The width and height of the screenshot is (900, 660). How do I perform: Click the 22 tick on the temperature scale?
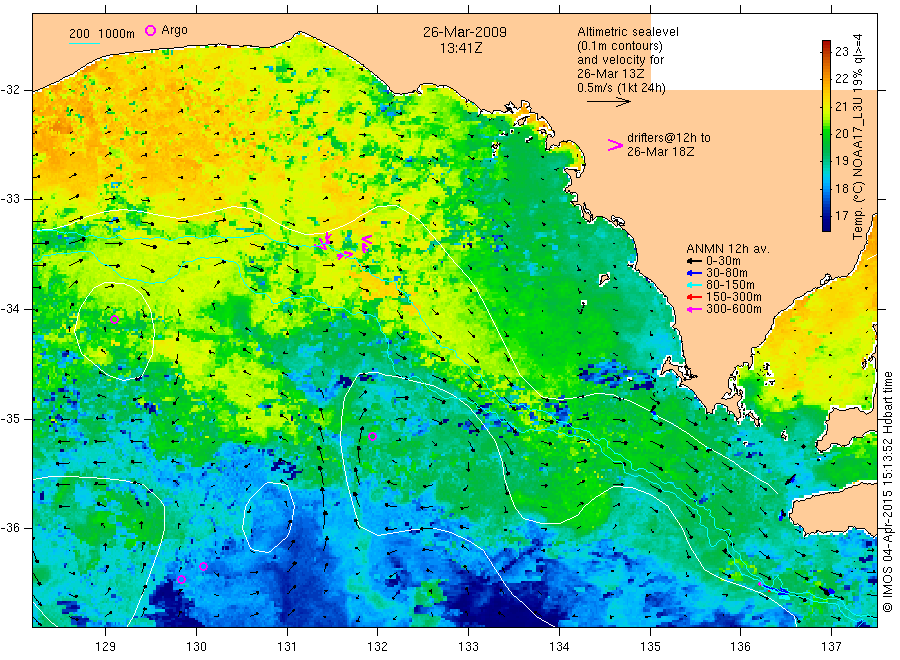pos(841,79)
